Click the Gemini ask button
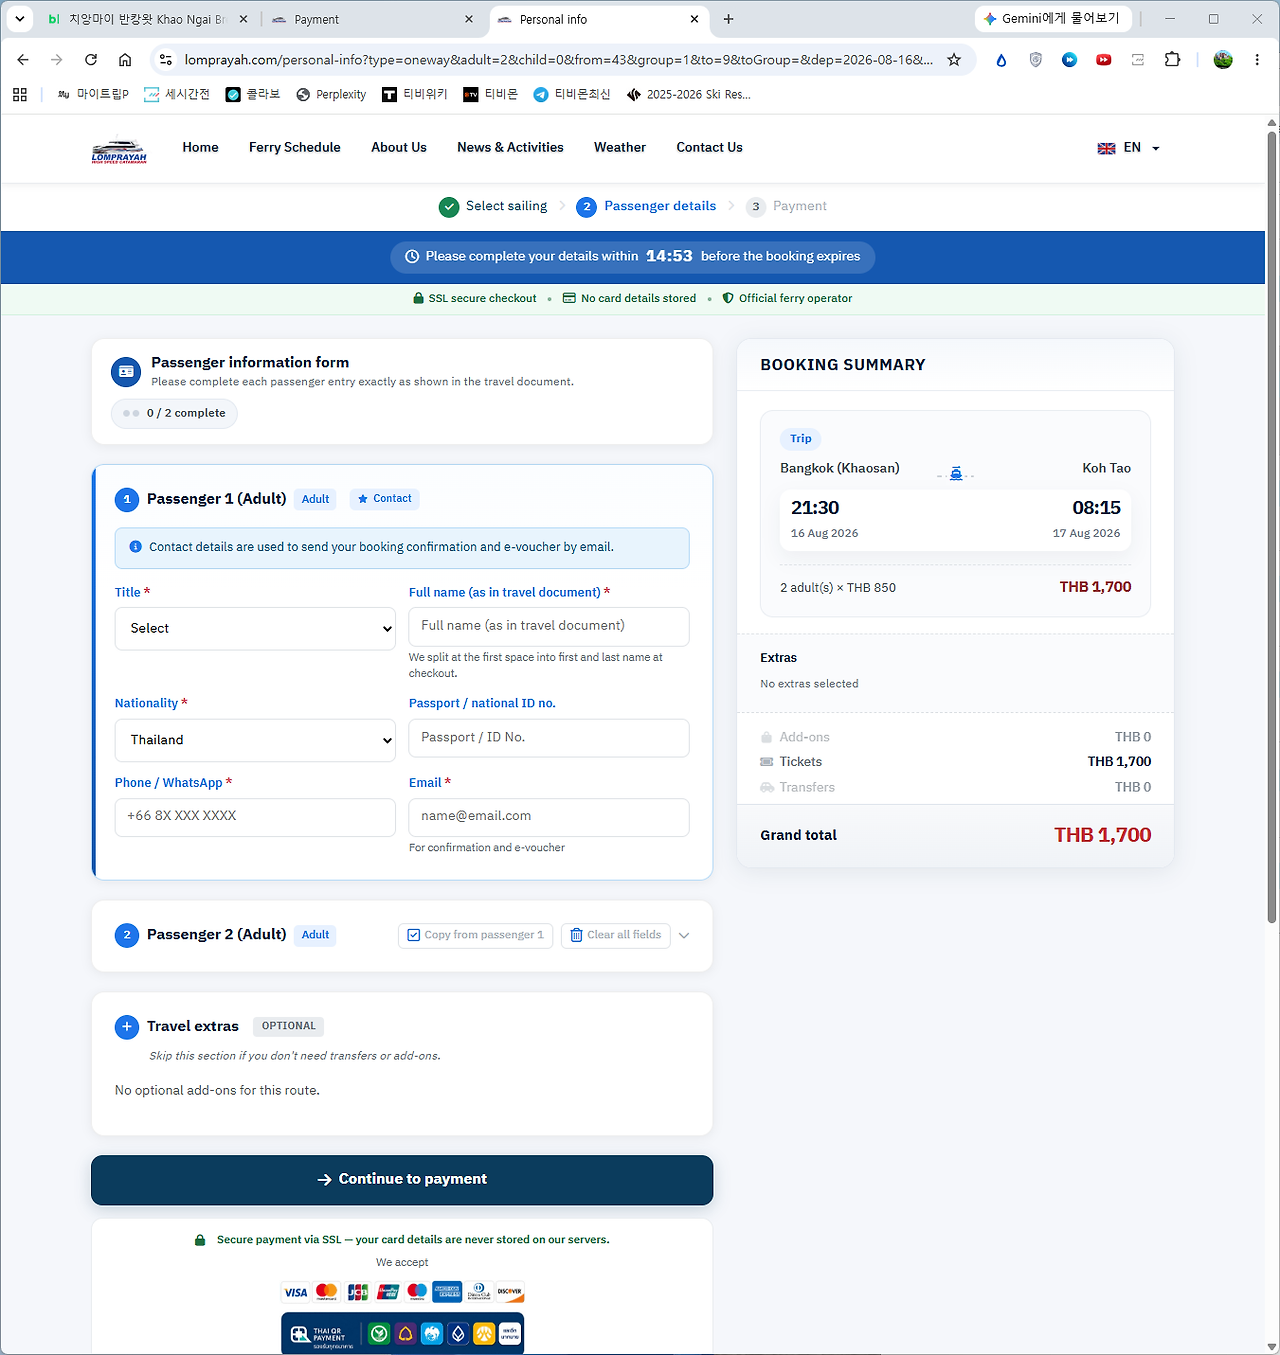 pyautogui.click(x=1053, y=19)
